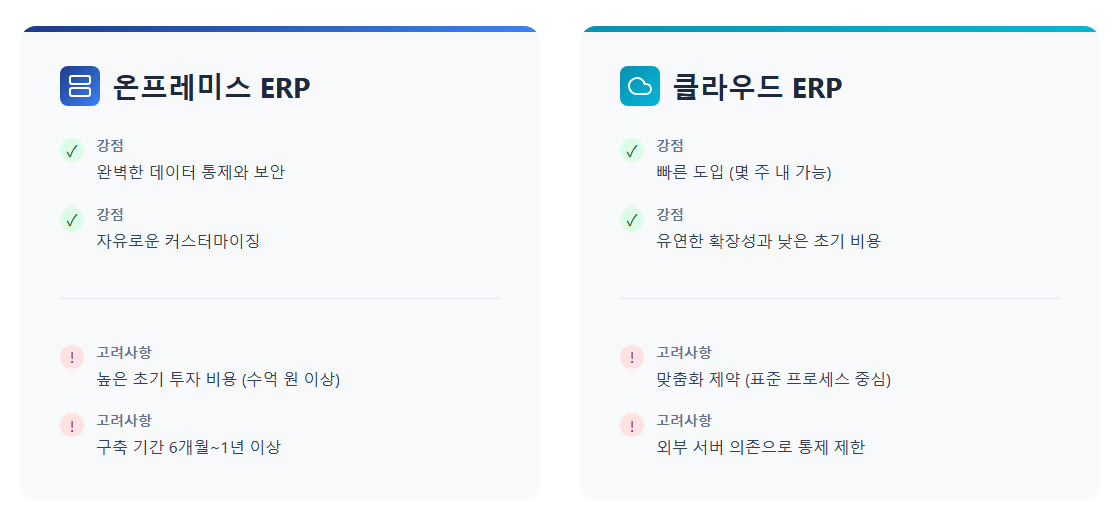
Task: Select the 유연한 확장성과 낮은 초기 비용 text
Action: coord(768,240)
